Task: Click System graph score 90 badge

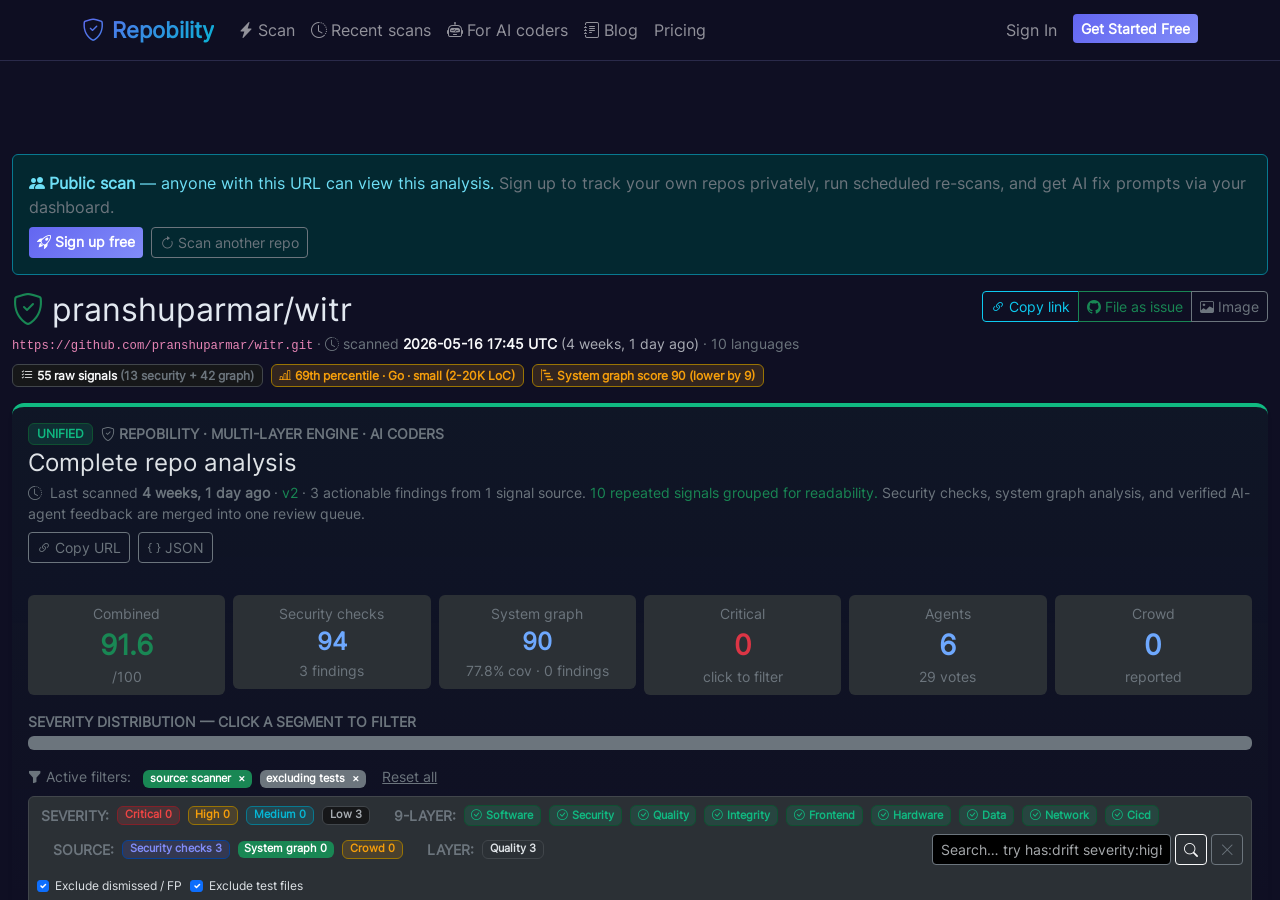Action: (648, 375)
